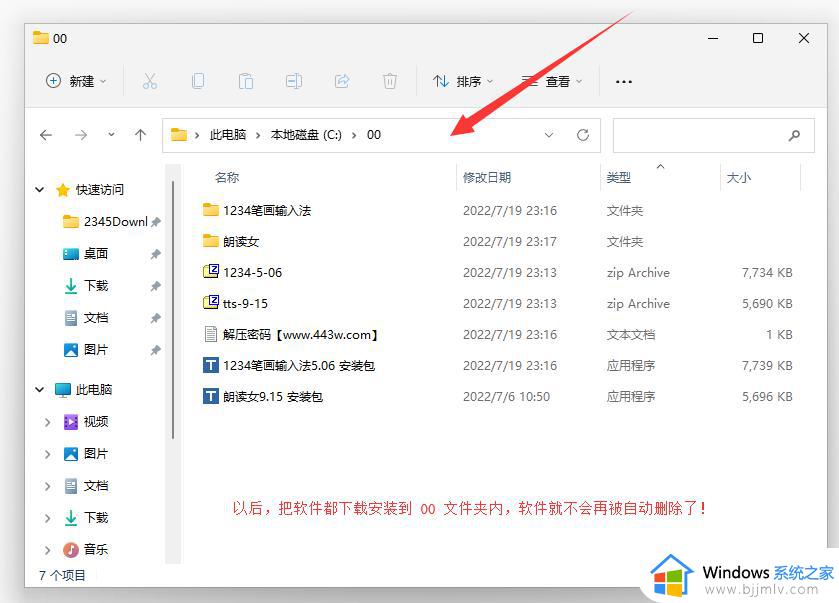The width and height of the screenshot is (839, 603).
Task: Collapse the 快速访问 tree section
Action: click(40, 189)
